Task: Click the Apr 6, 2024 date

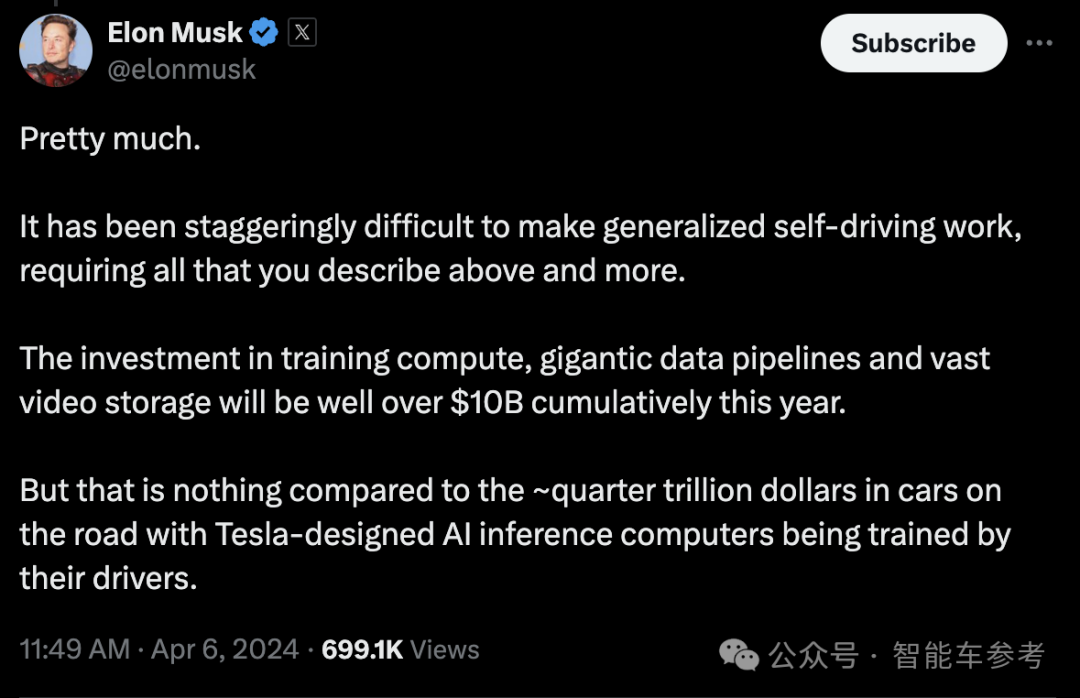Action: coord(225,649)
